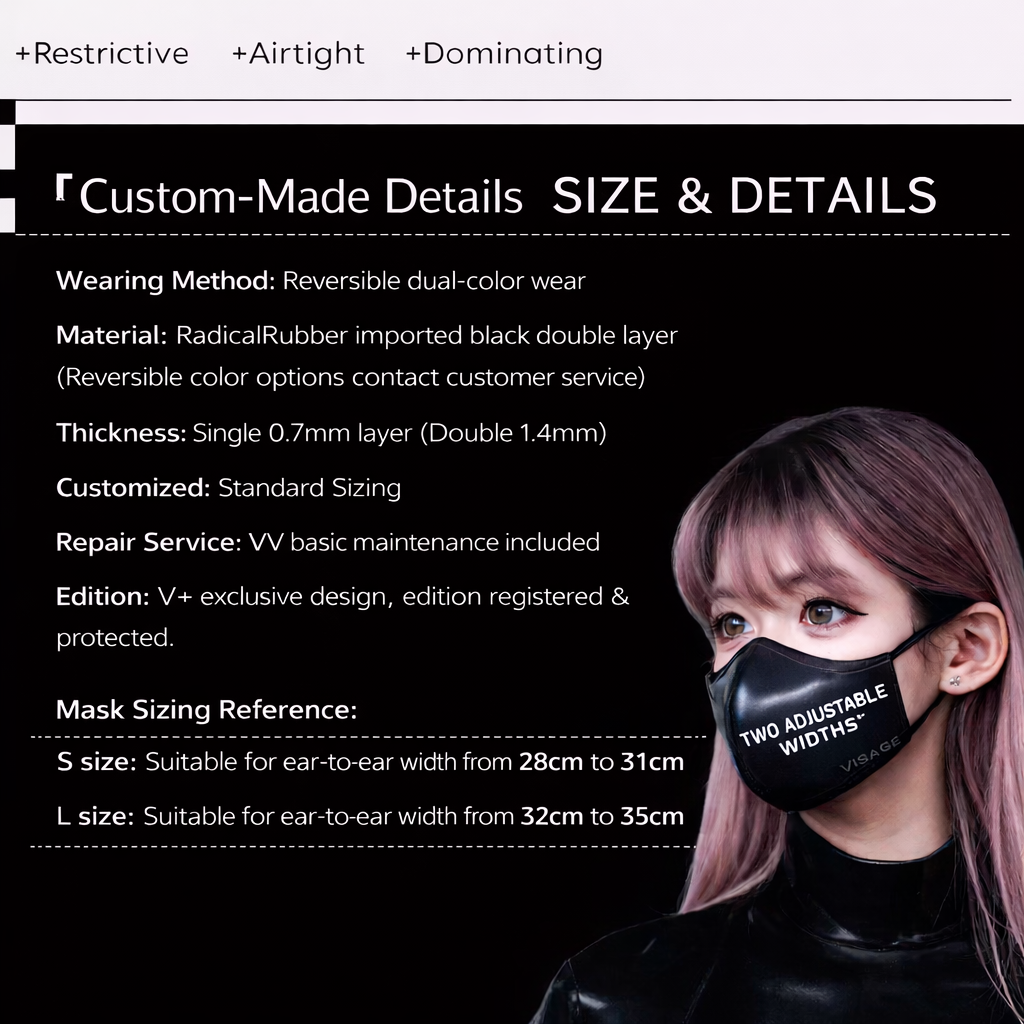The height and width of the screenshot is (1024, 1024).
Task: Click the Custom-Made Details heading
Action: pos(300,197)
